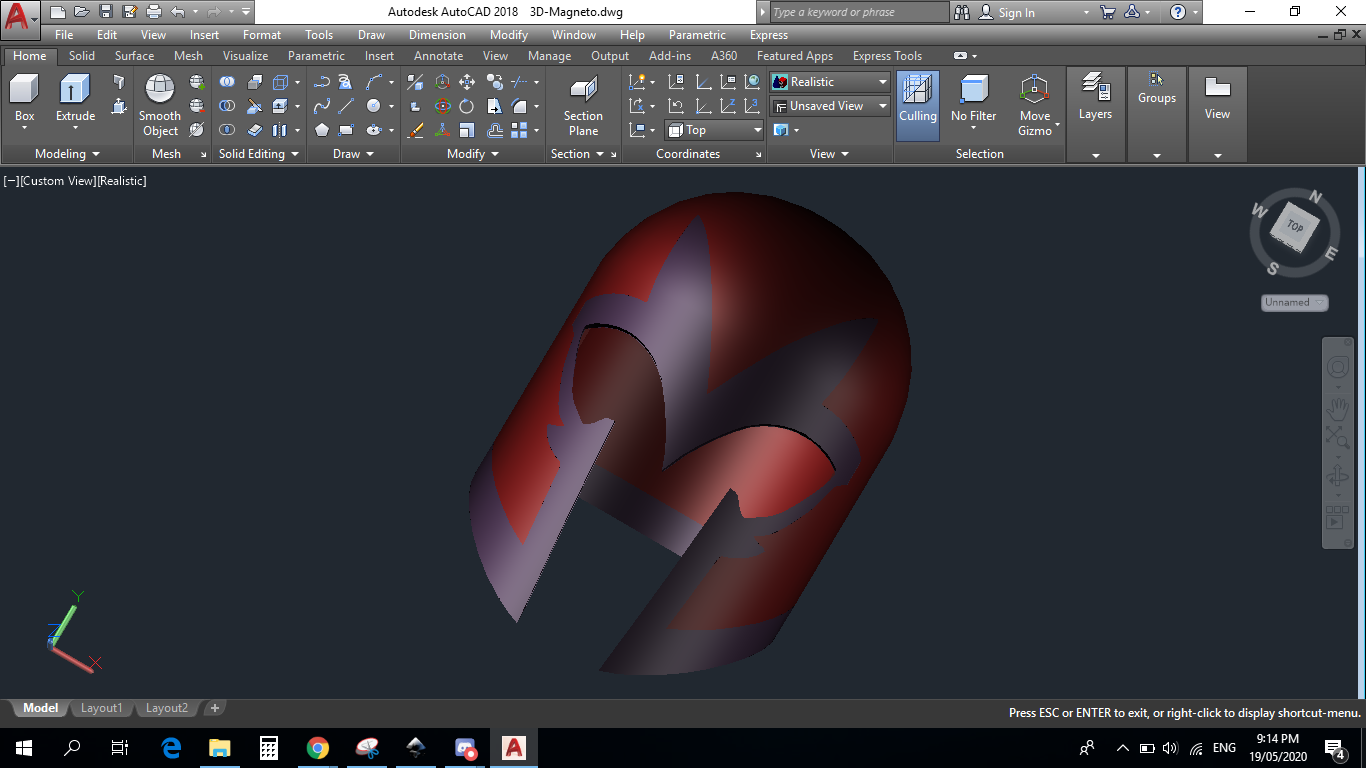1366x768 pixels.
Task: Open the Mesh panel dialog launcher arrow
Action: pos(204,155)
